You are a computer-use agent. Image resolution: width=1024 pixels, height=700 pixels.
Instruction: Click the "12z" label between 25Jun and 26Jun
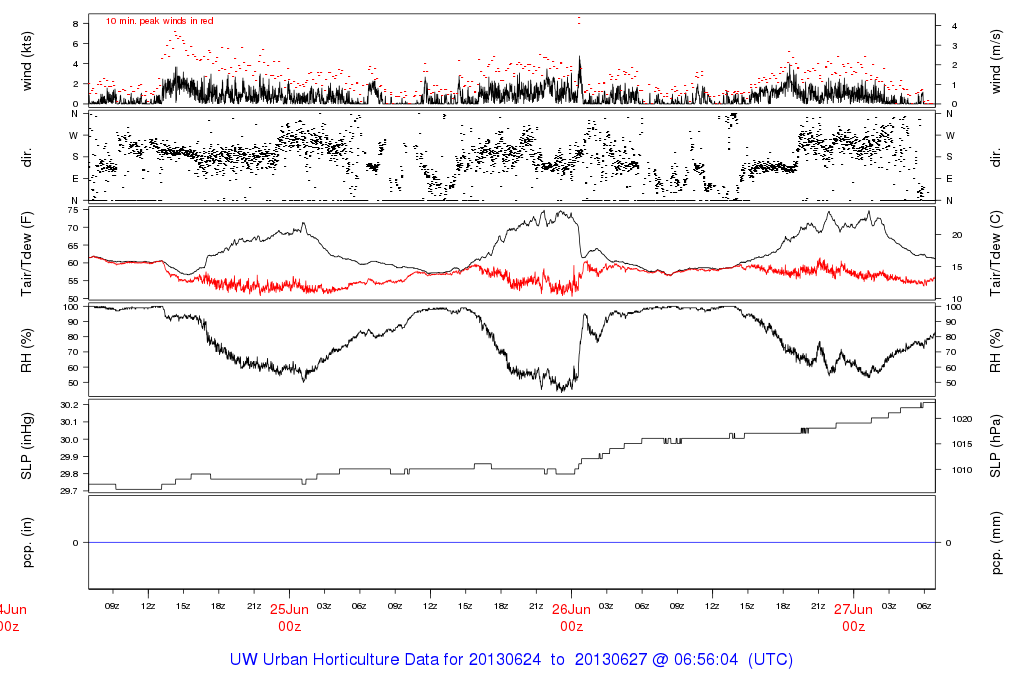click(x=430, y=606)
